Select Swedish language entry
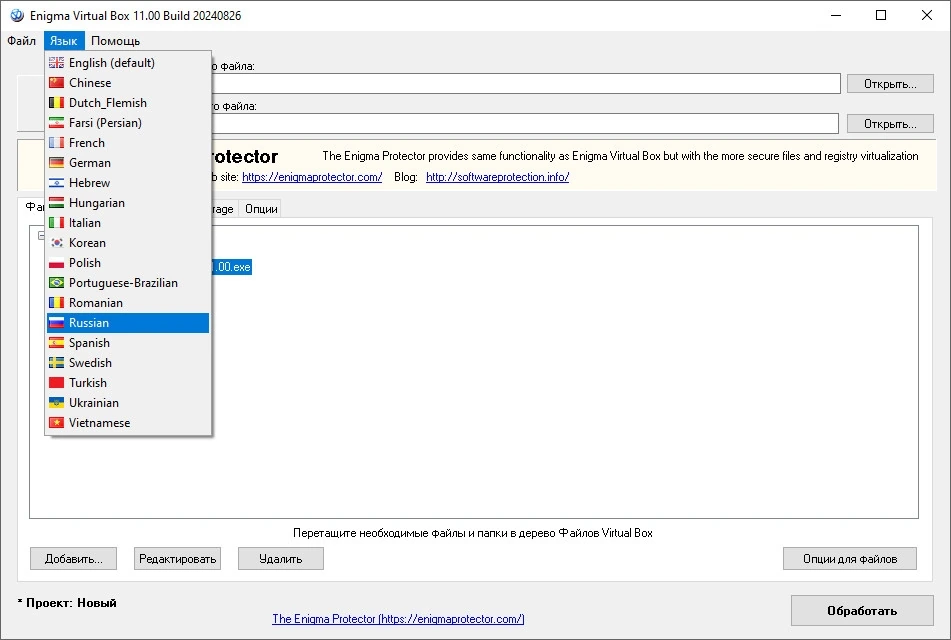Viewport: 951px width, 640px height. [128, 363]
